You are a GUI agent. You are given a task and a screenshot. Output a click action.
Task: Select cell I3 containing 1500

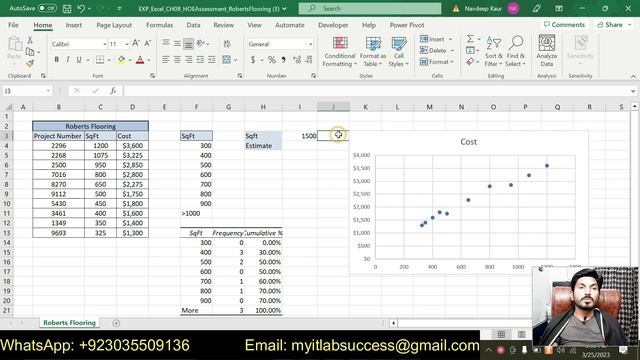(x=300, y=136)
